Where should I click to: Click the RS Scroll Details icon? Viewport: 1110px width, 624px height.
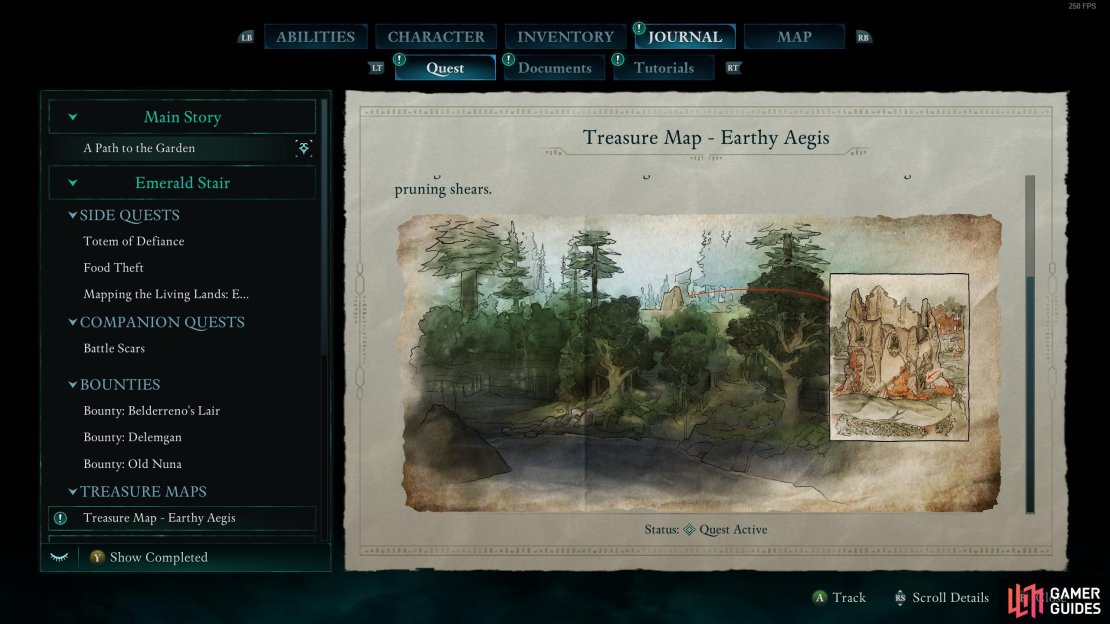(x=899, y=598)
